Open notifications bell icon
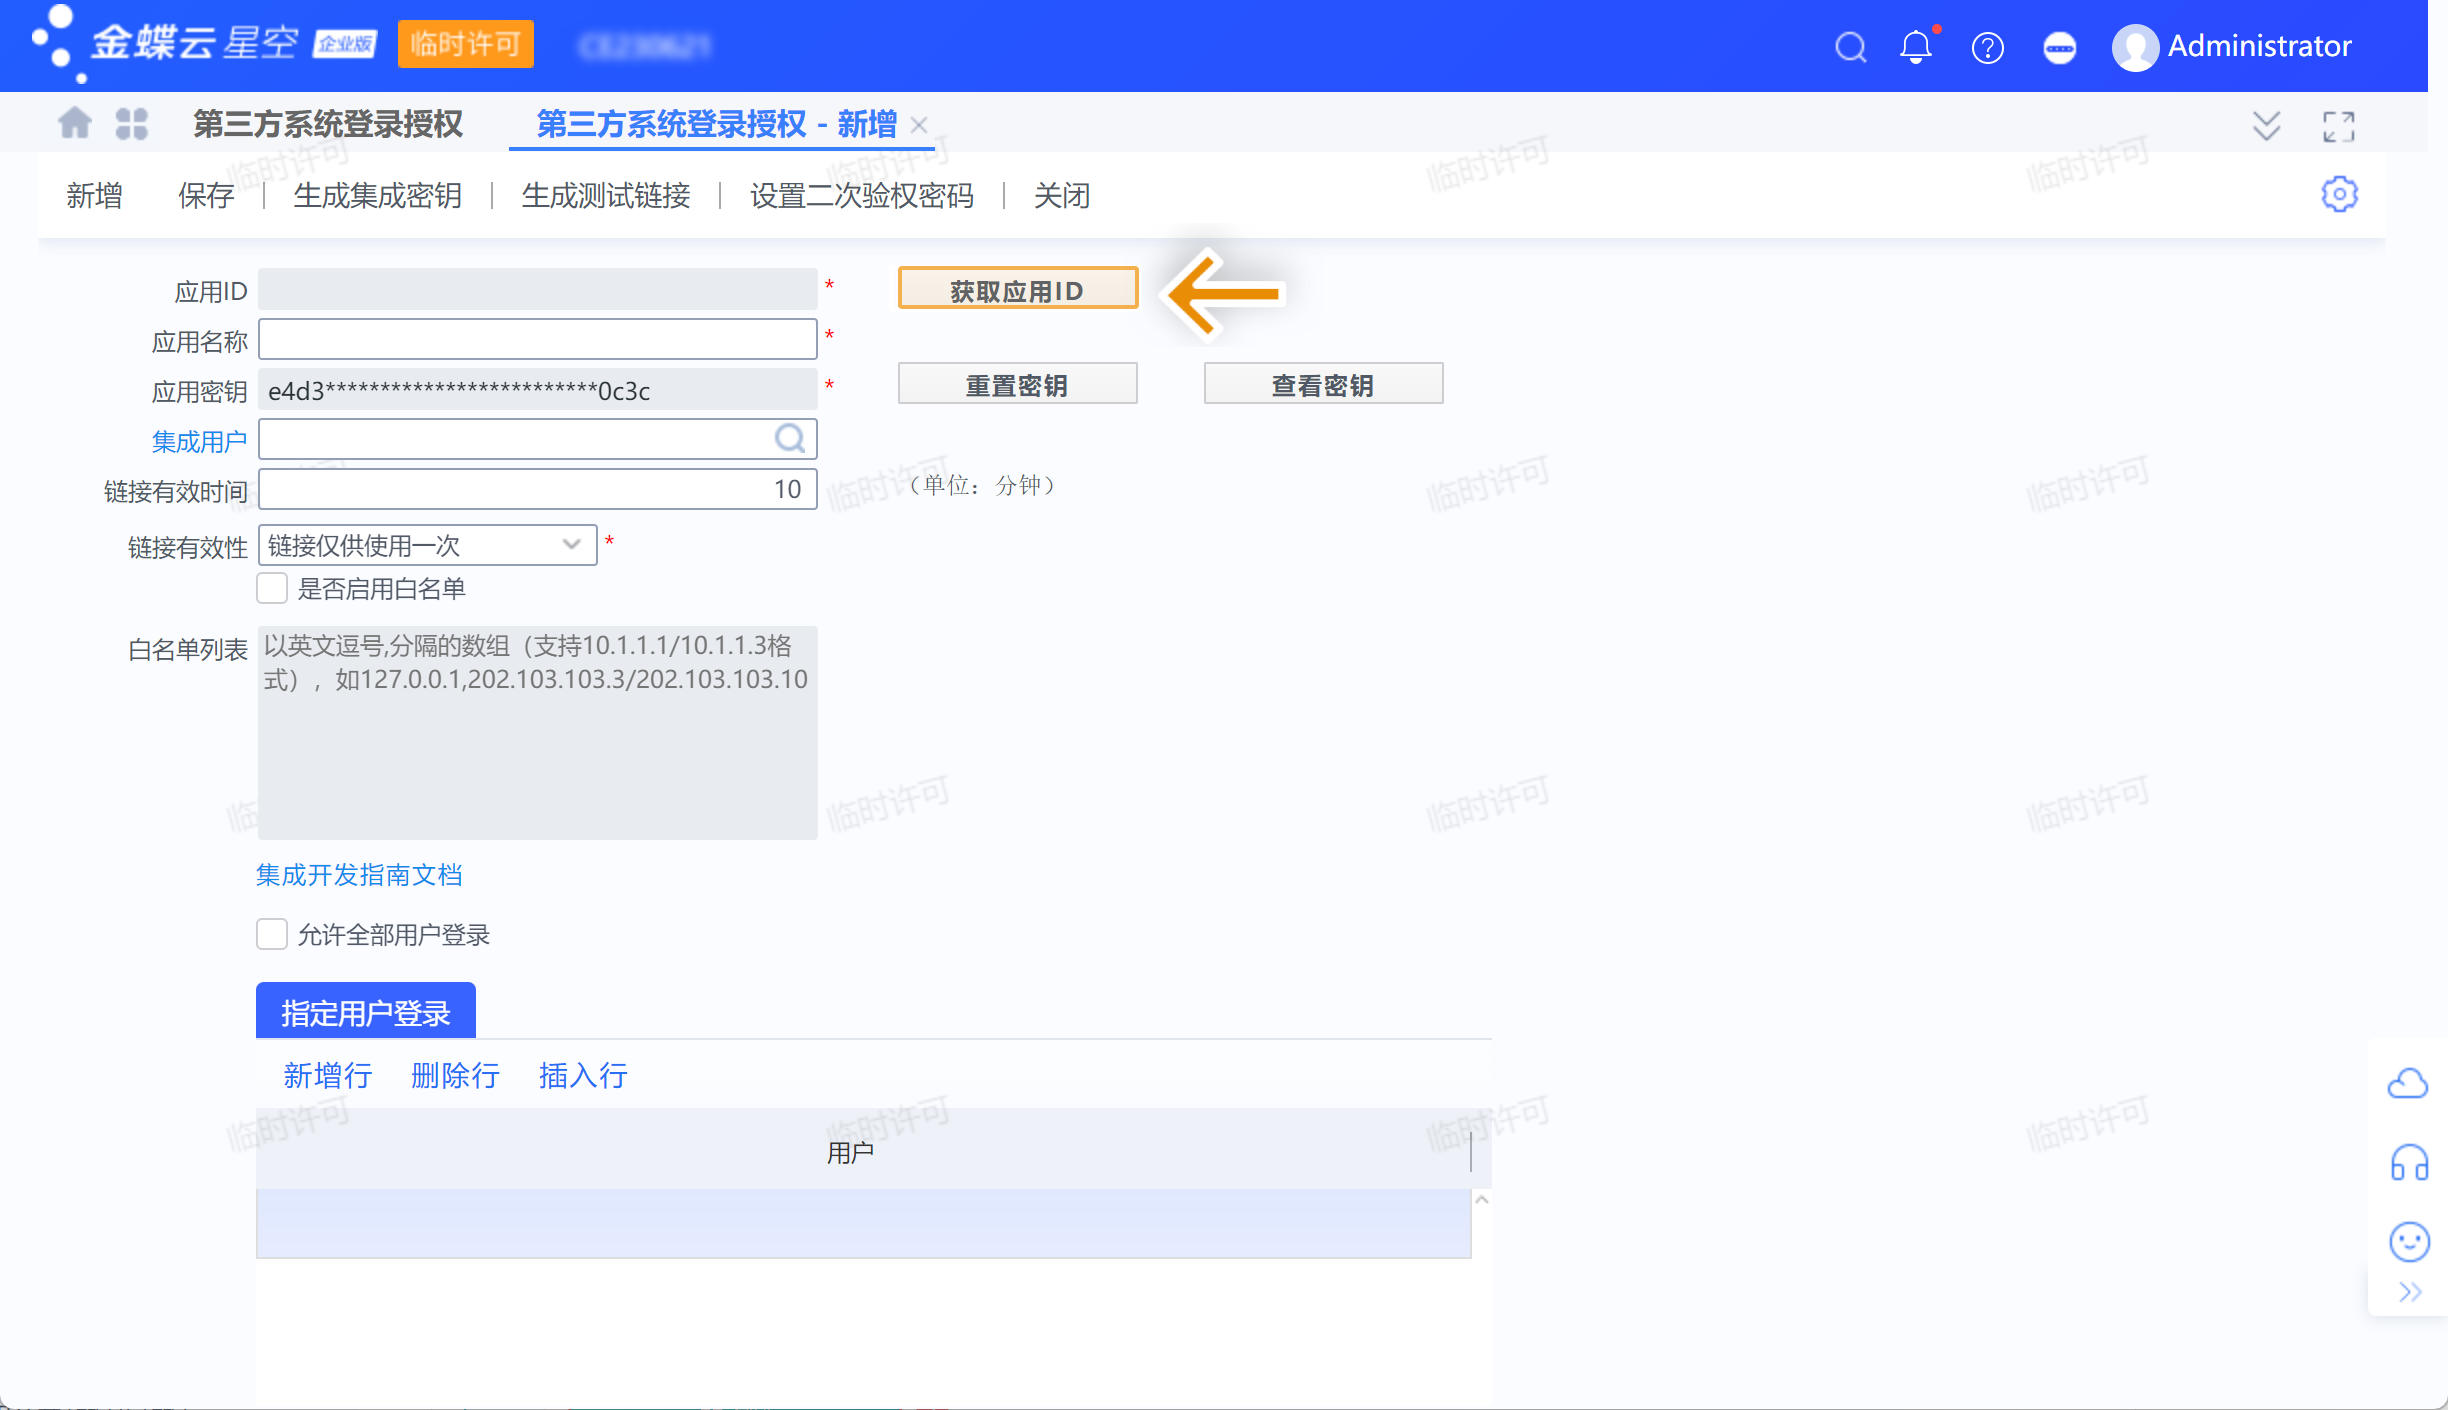The image size is (2448, 1410). point(1916,47)
